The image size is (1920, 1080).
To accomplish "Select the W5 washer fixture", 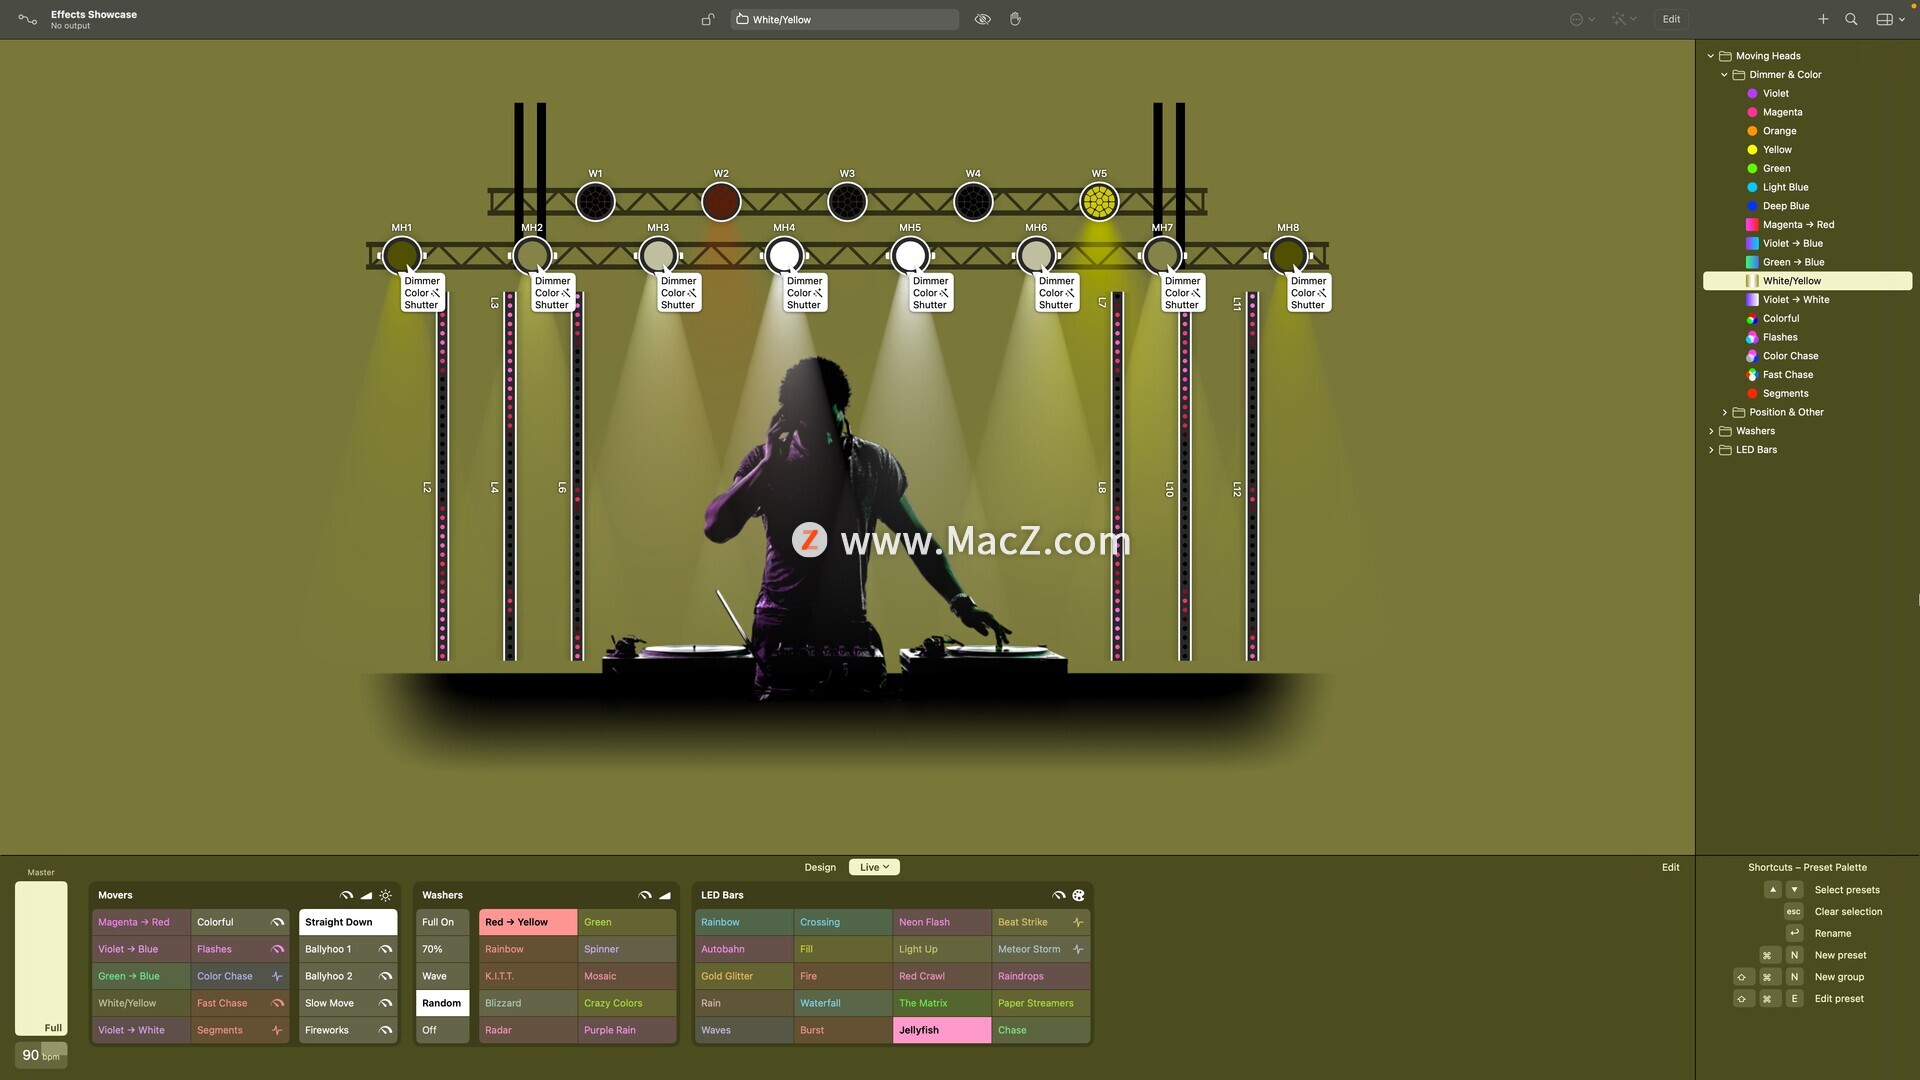I will pos(1099,202).
